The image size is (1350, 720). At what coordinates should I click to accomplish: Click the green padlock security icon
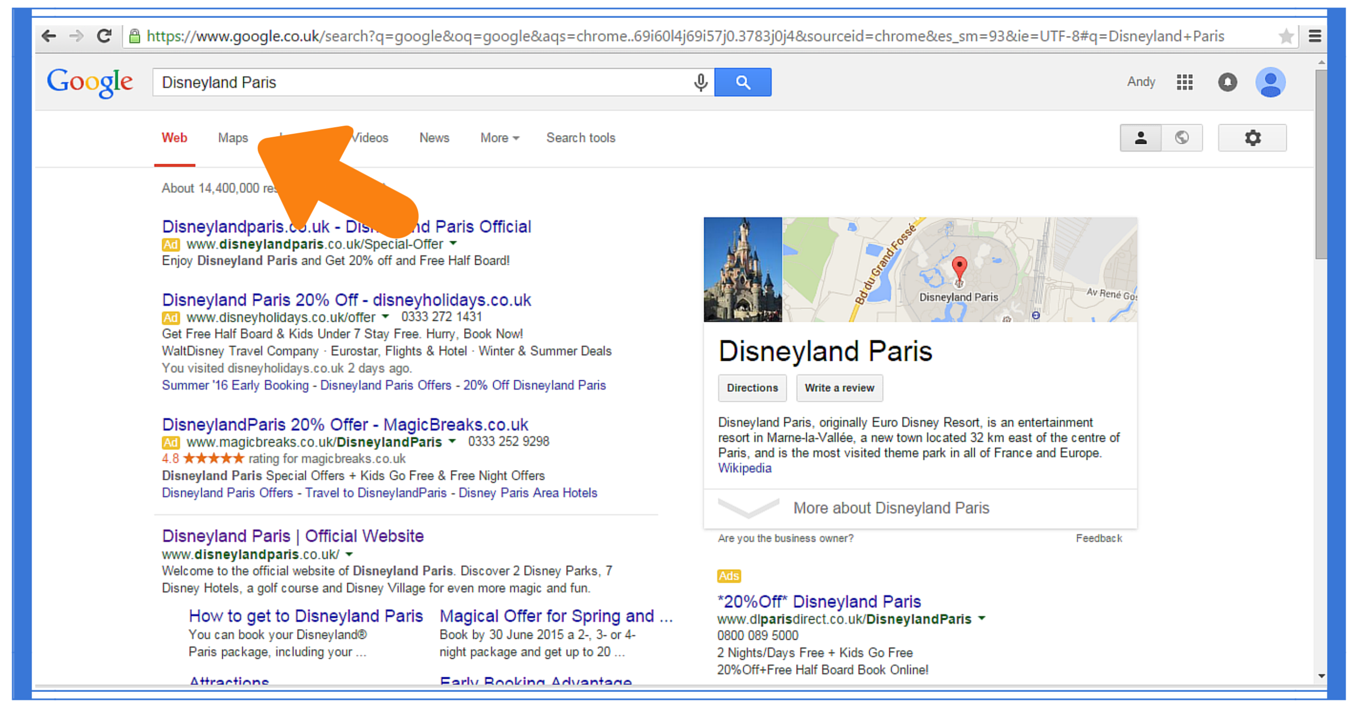click(134, 36)
